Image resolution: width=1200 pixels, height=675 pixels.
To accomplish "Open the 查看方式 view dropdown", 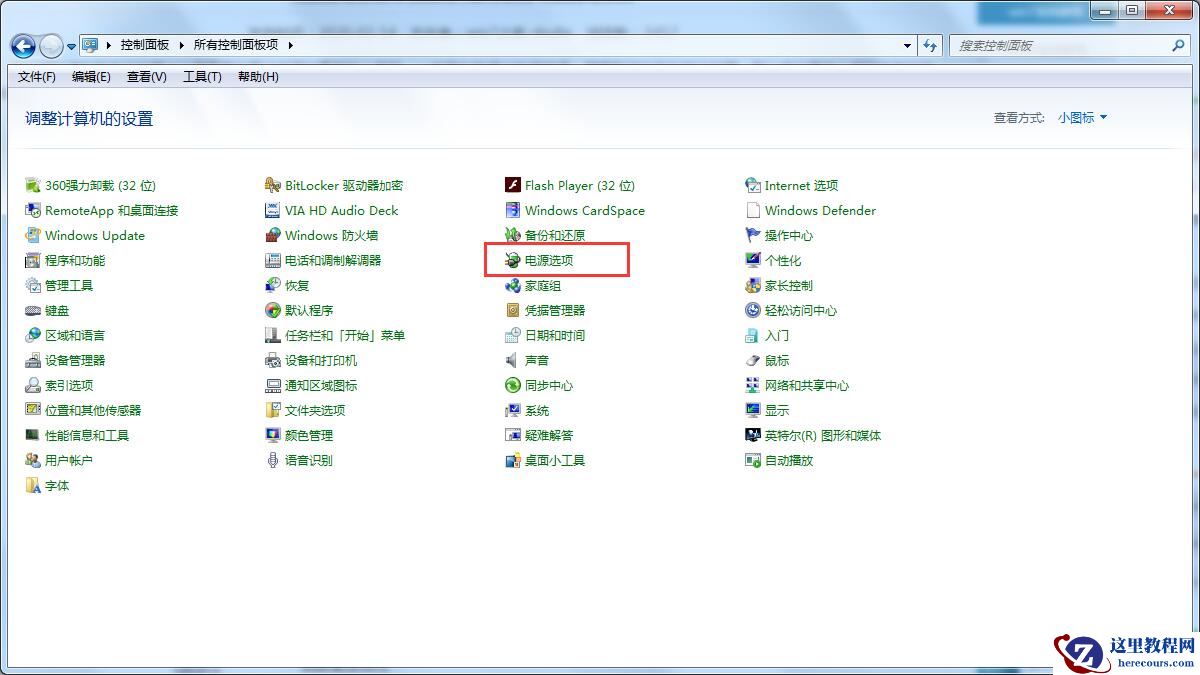I will coord(1082,117).
